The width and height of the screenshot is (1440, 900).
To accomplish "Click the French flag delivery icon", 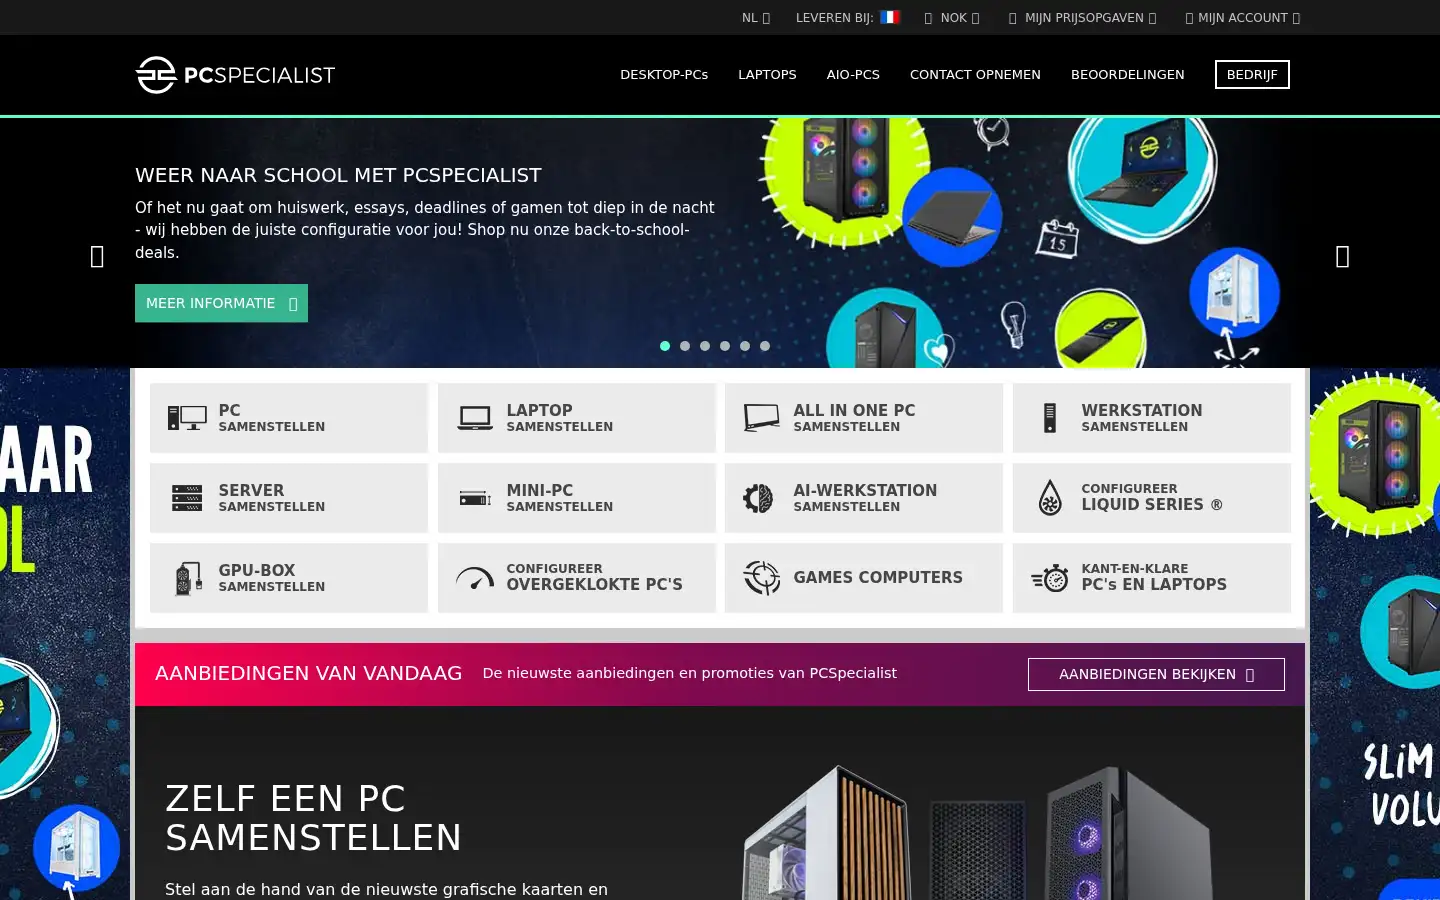I will (x=890, y=17).
